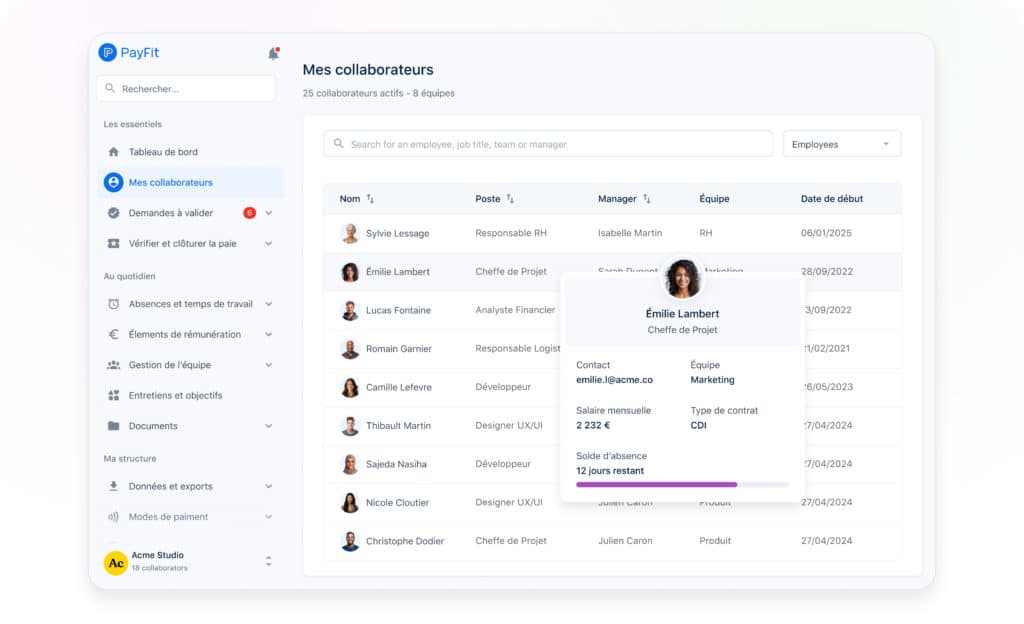Screen dimensions: 1024x624
Task: Open the Employees filter dropdown
Action: pos(841,144)
